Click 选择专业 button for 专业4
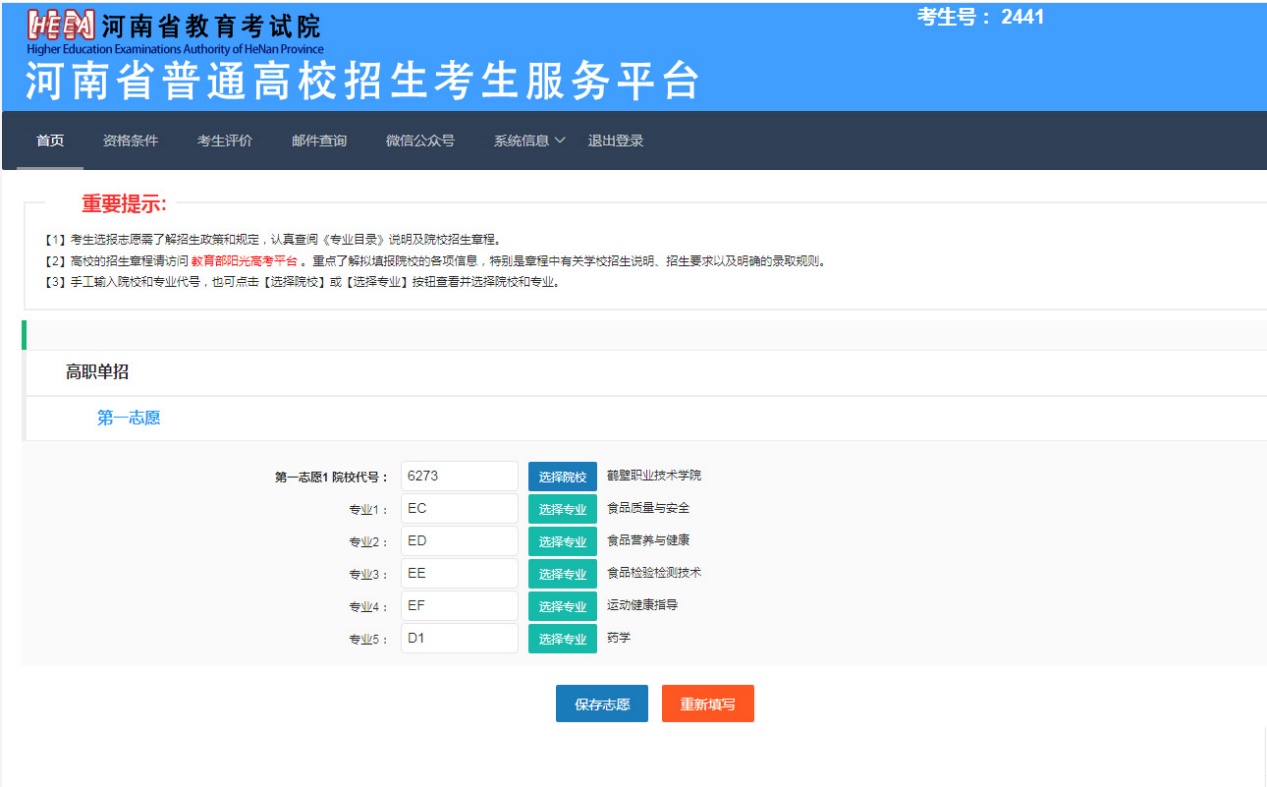1267x787 pixels. click(562, 606)
